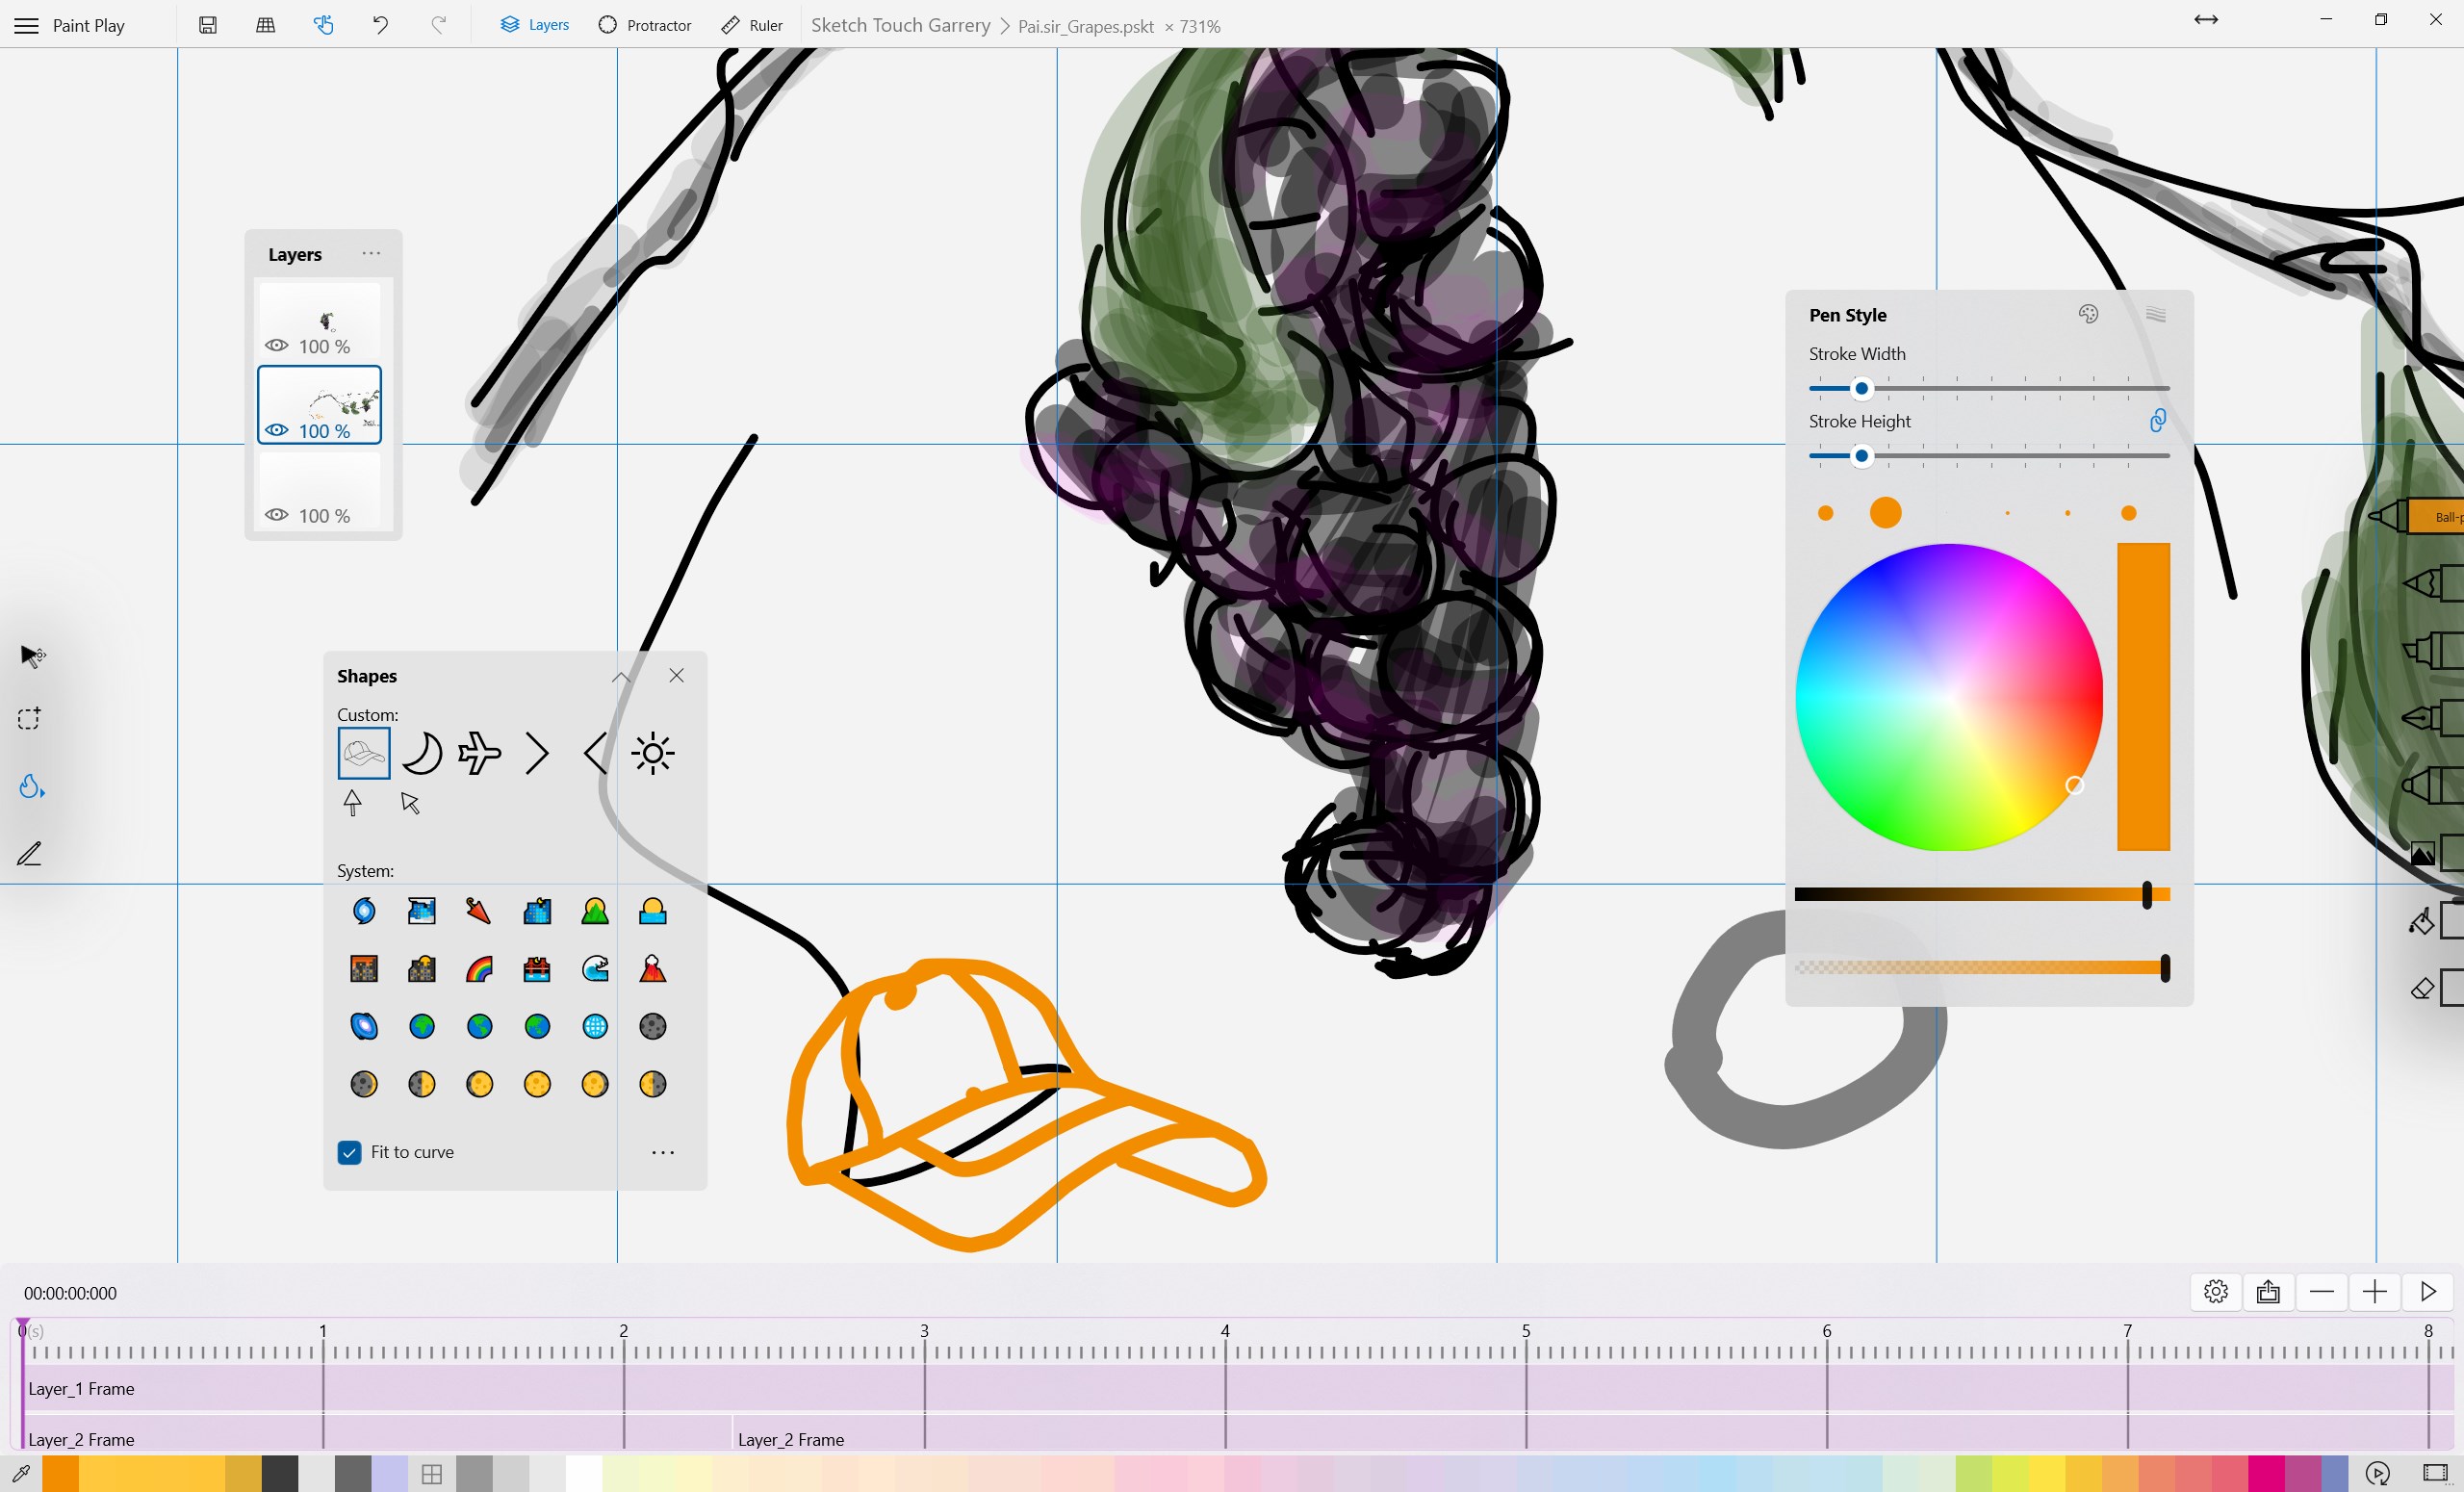
Task: Select the Fill bucket tool on left sidebar
Action: [x=30, y=786]
